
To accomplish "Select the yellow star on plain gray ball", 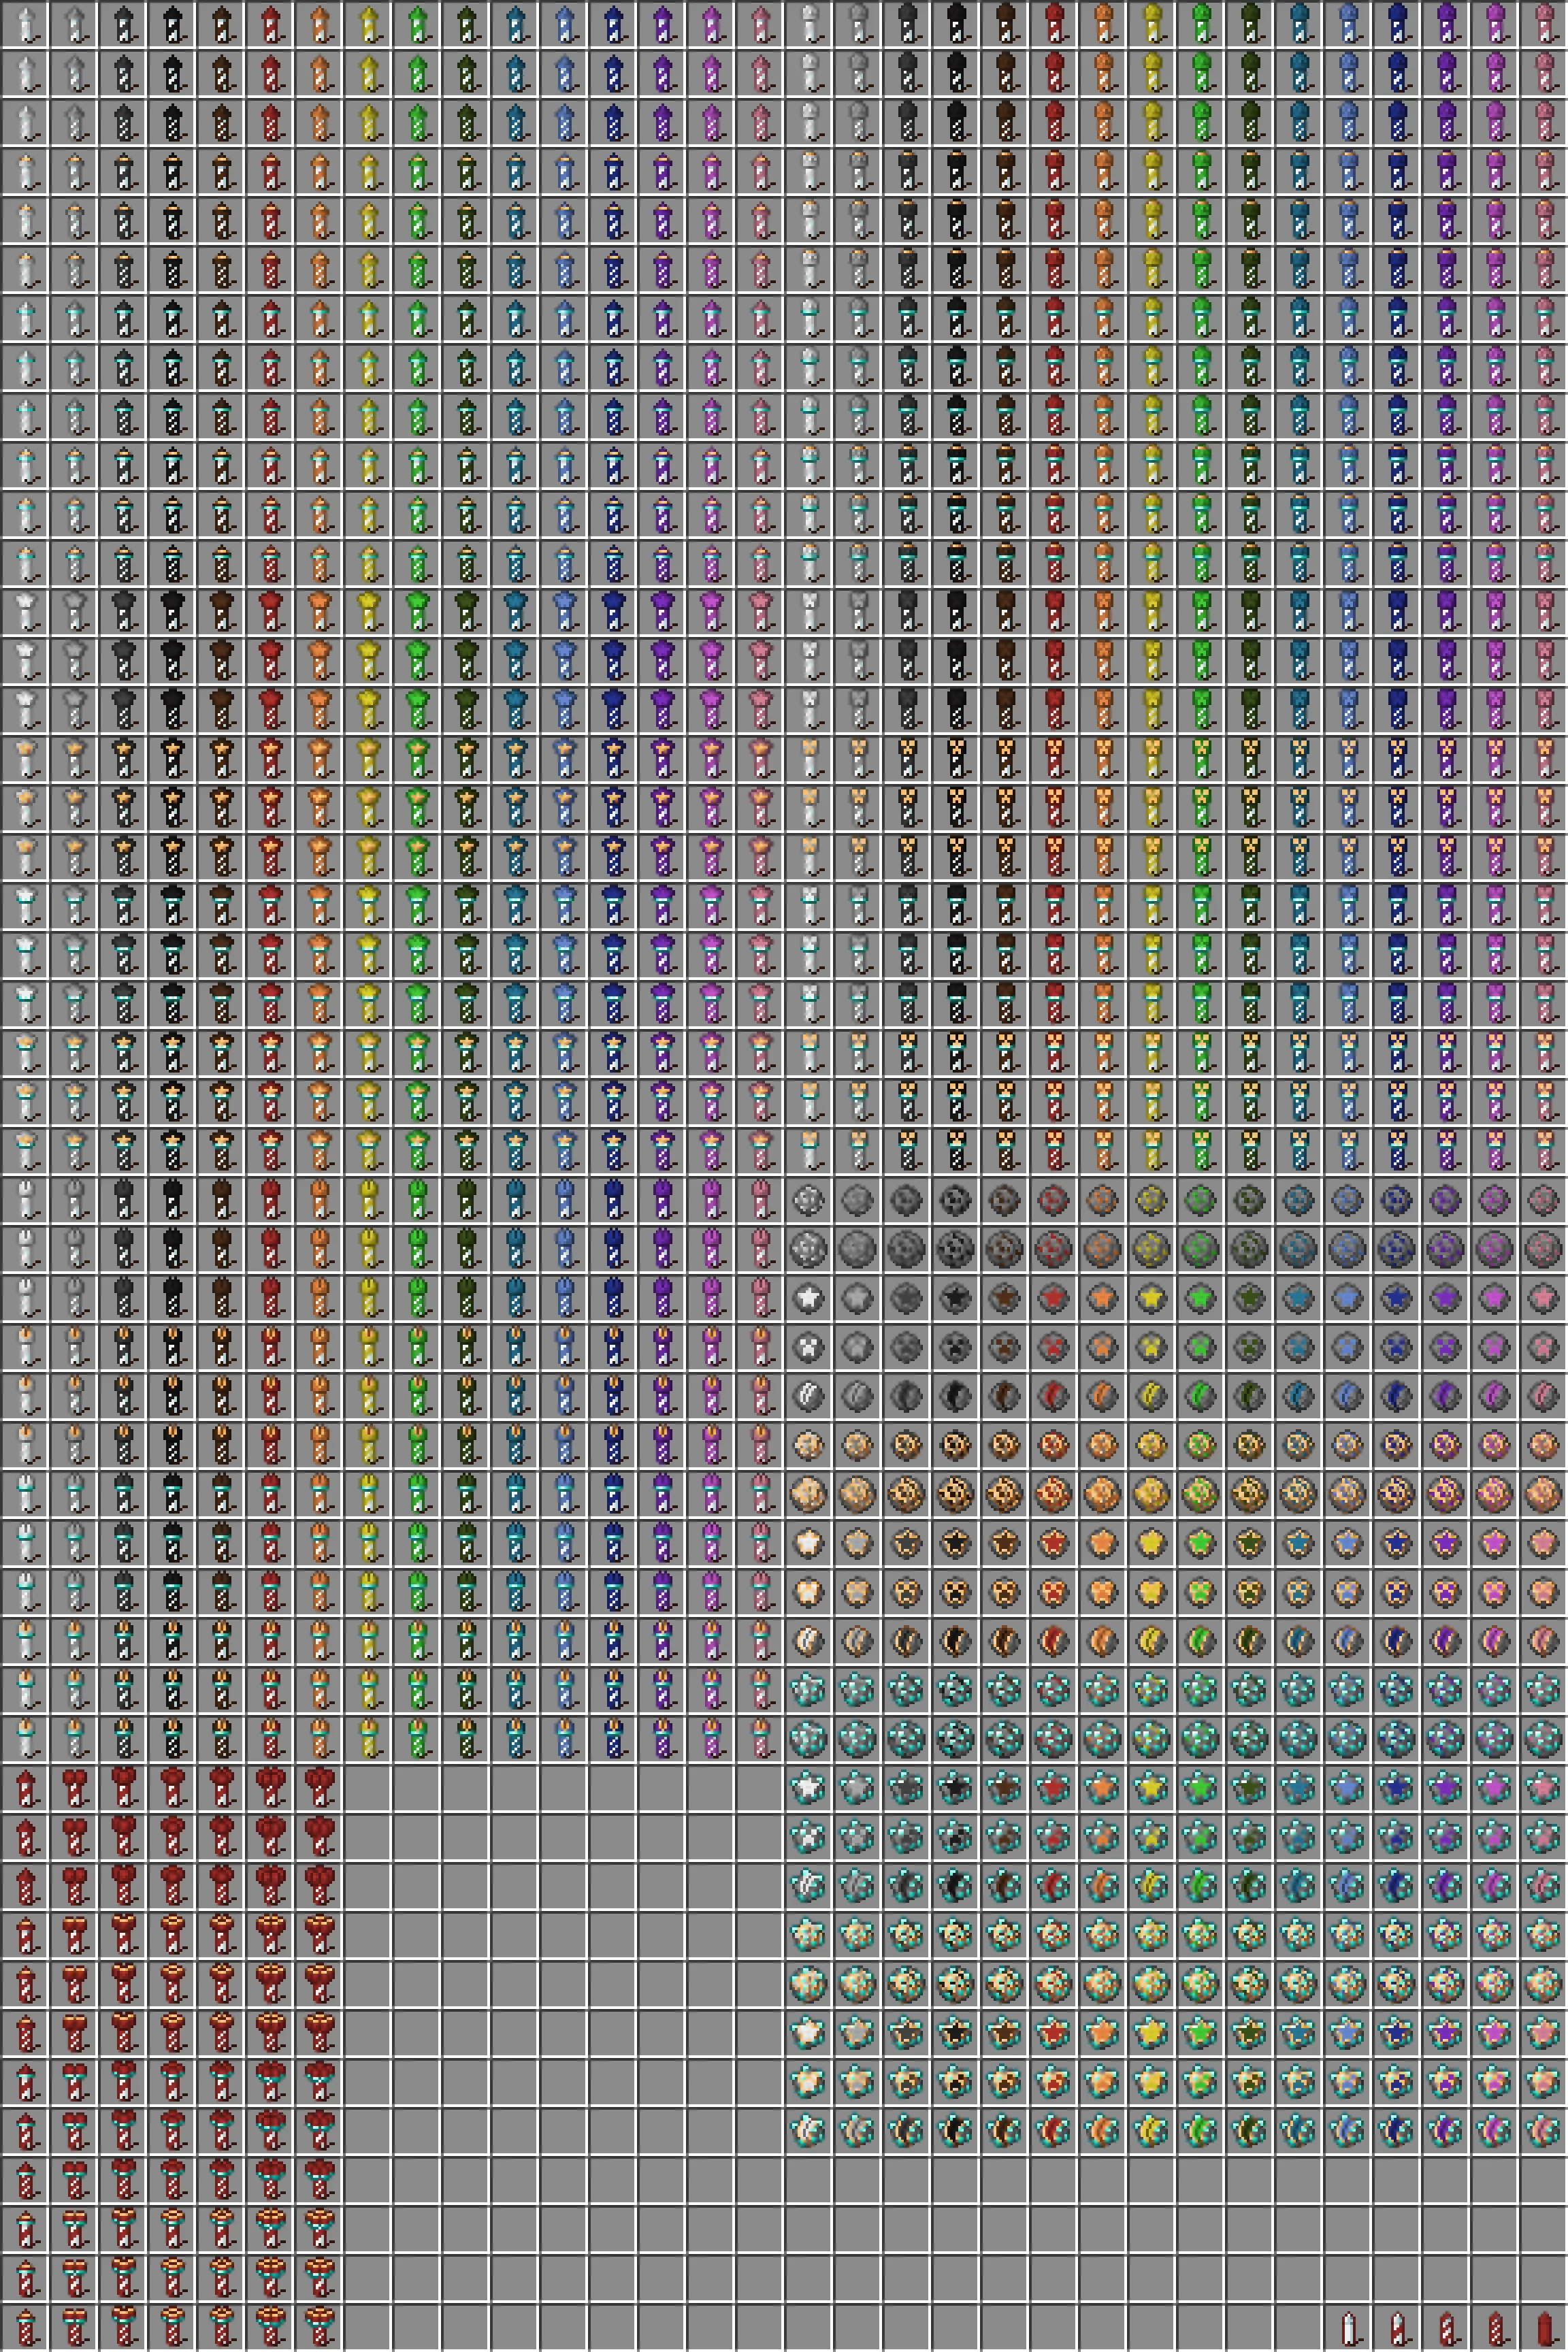I will 1151,1298.
